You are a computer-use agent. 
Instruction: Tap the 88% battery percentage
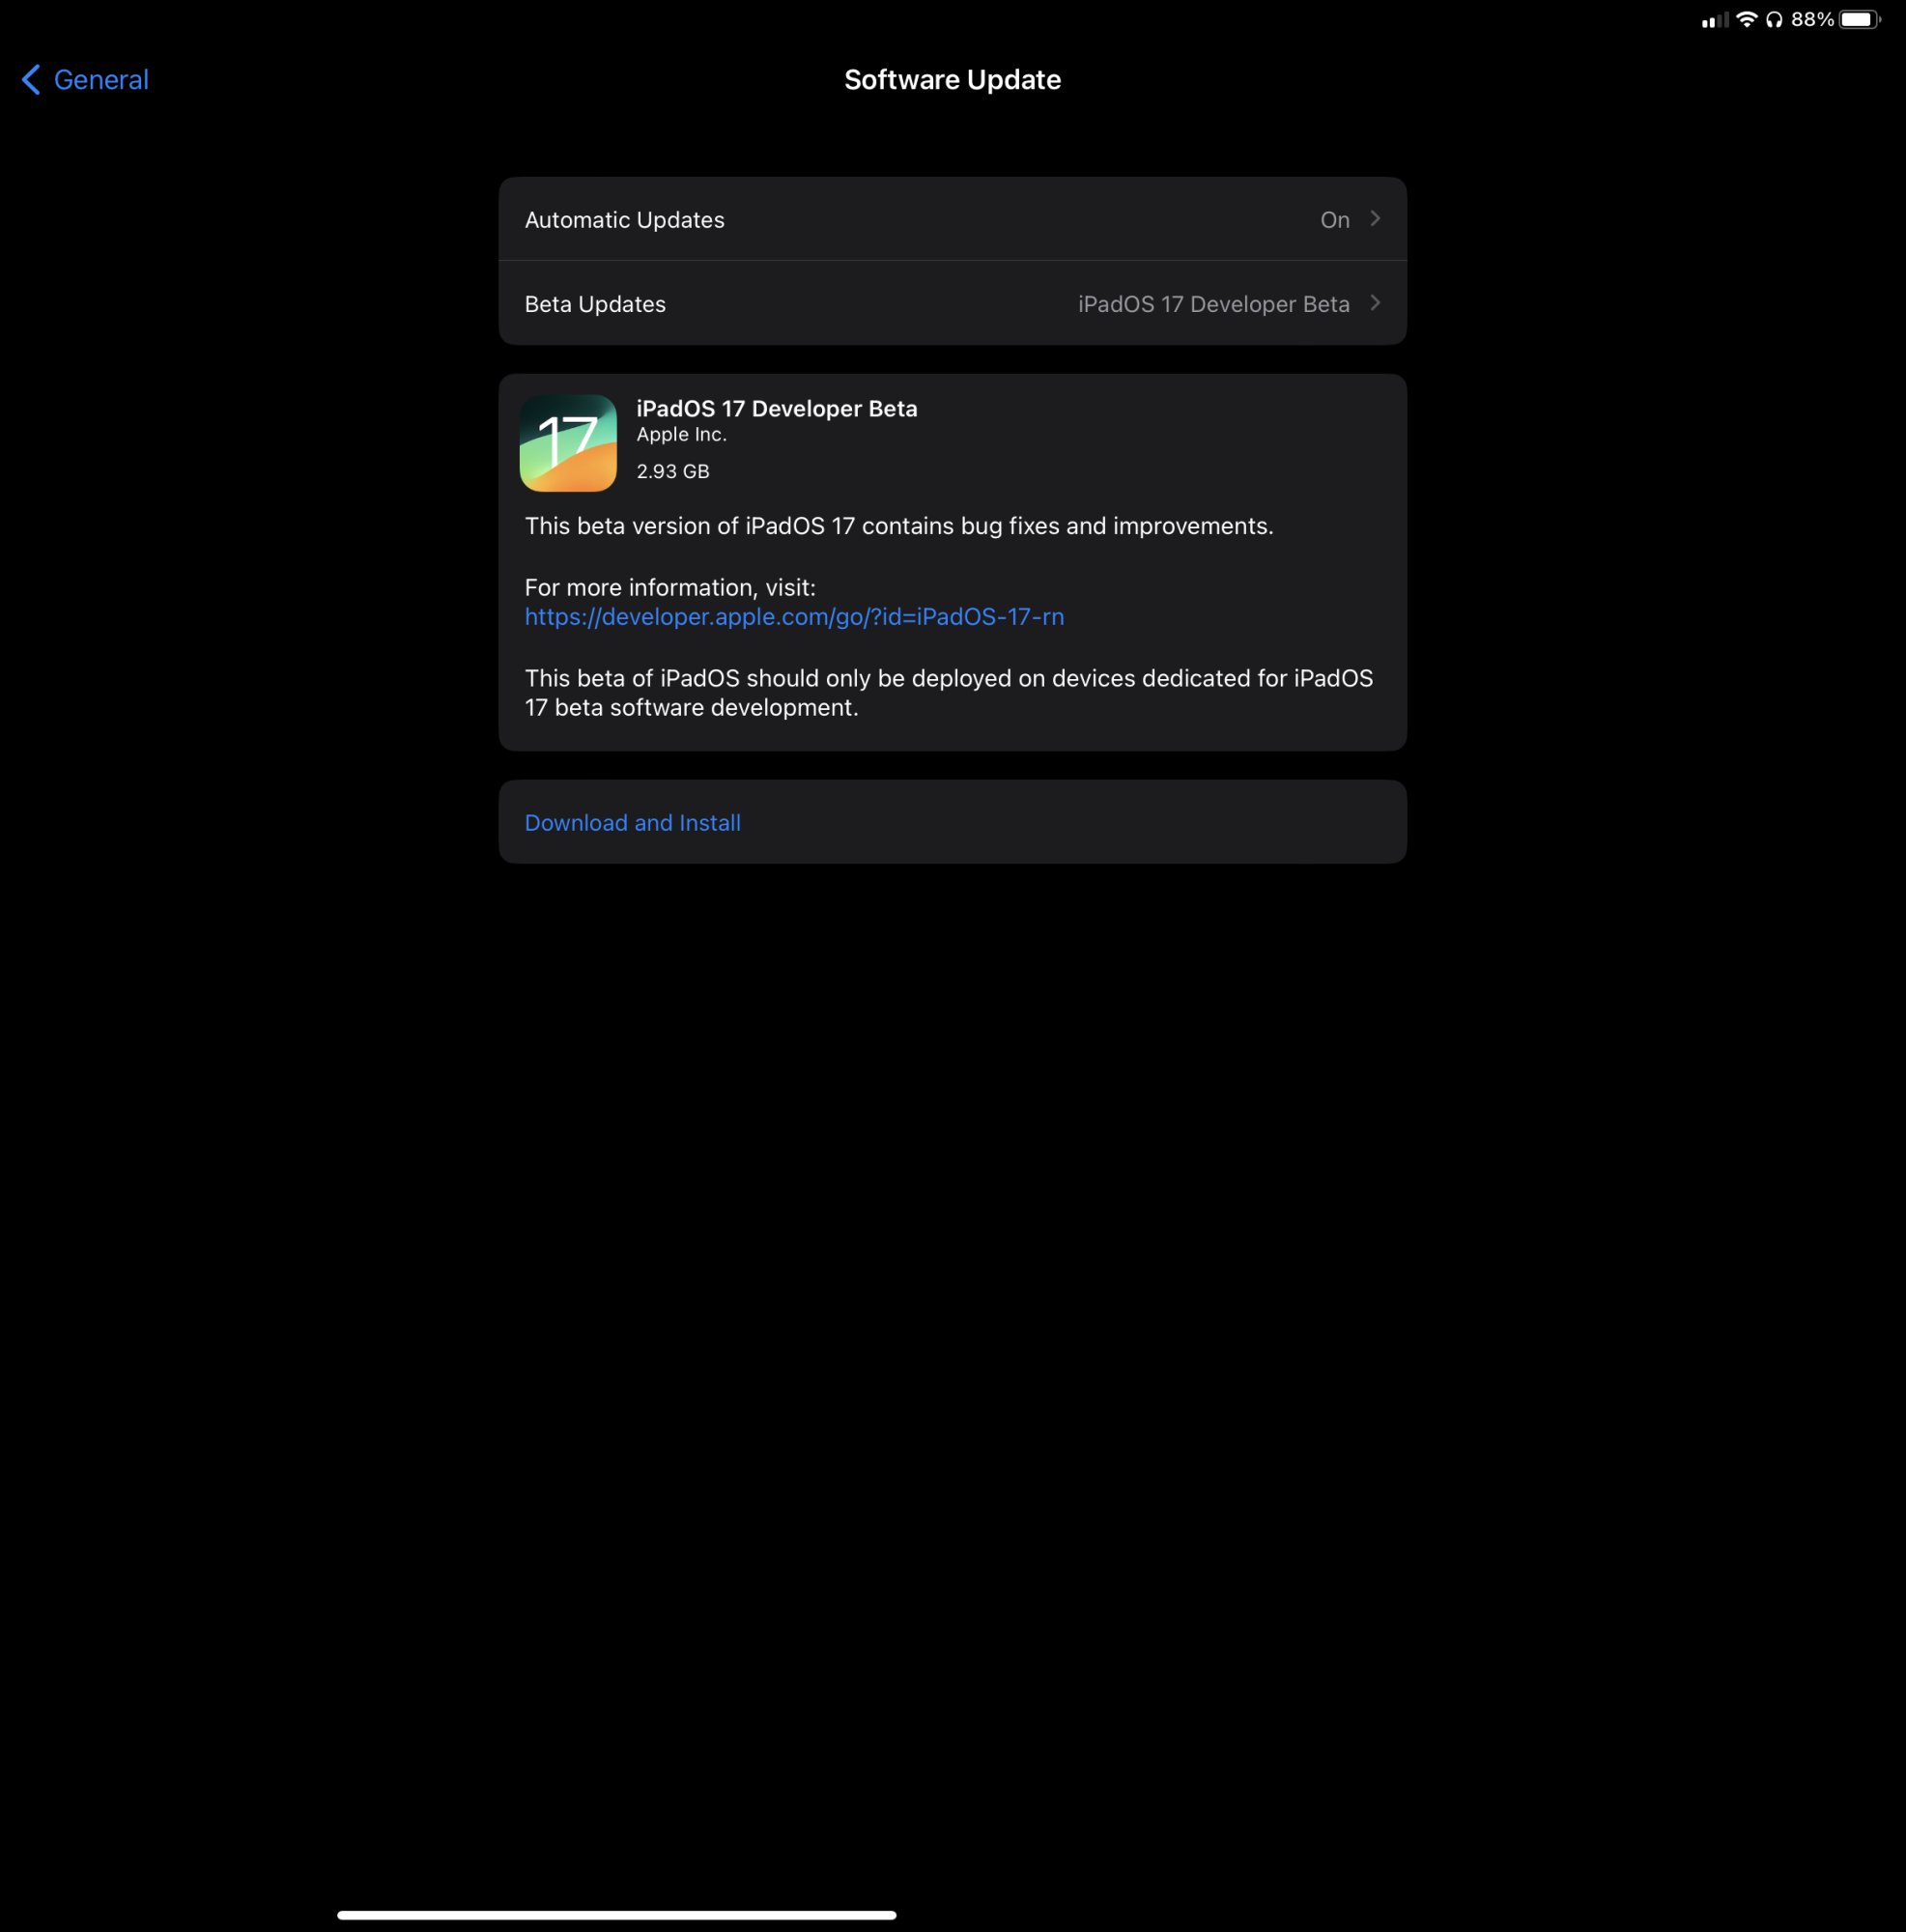(x=1812, y=20)
